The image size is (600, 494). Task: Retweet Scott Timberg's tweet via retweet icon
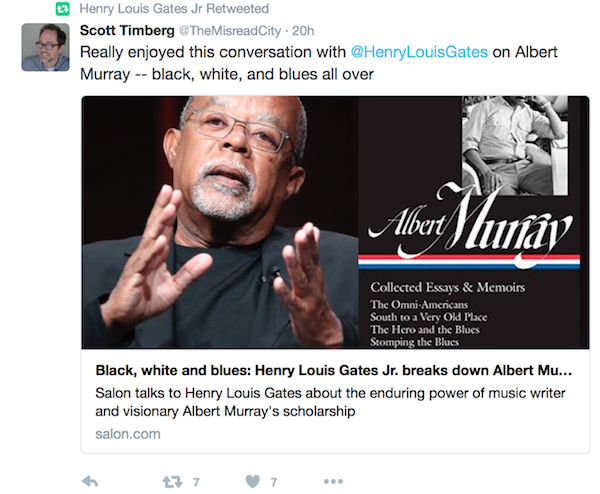click(x=172, y=482)
